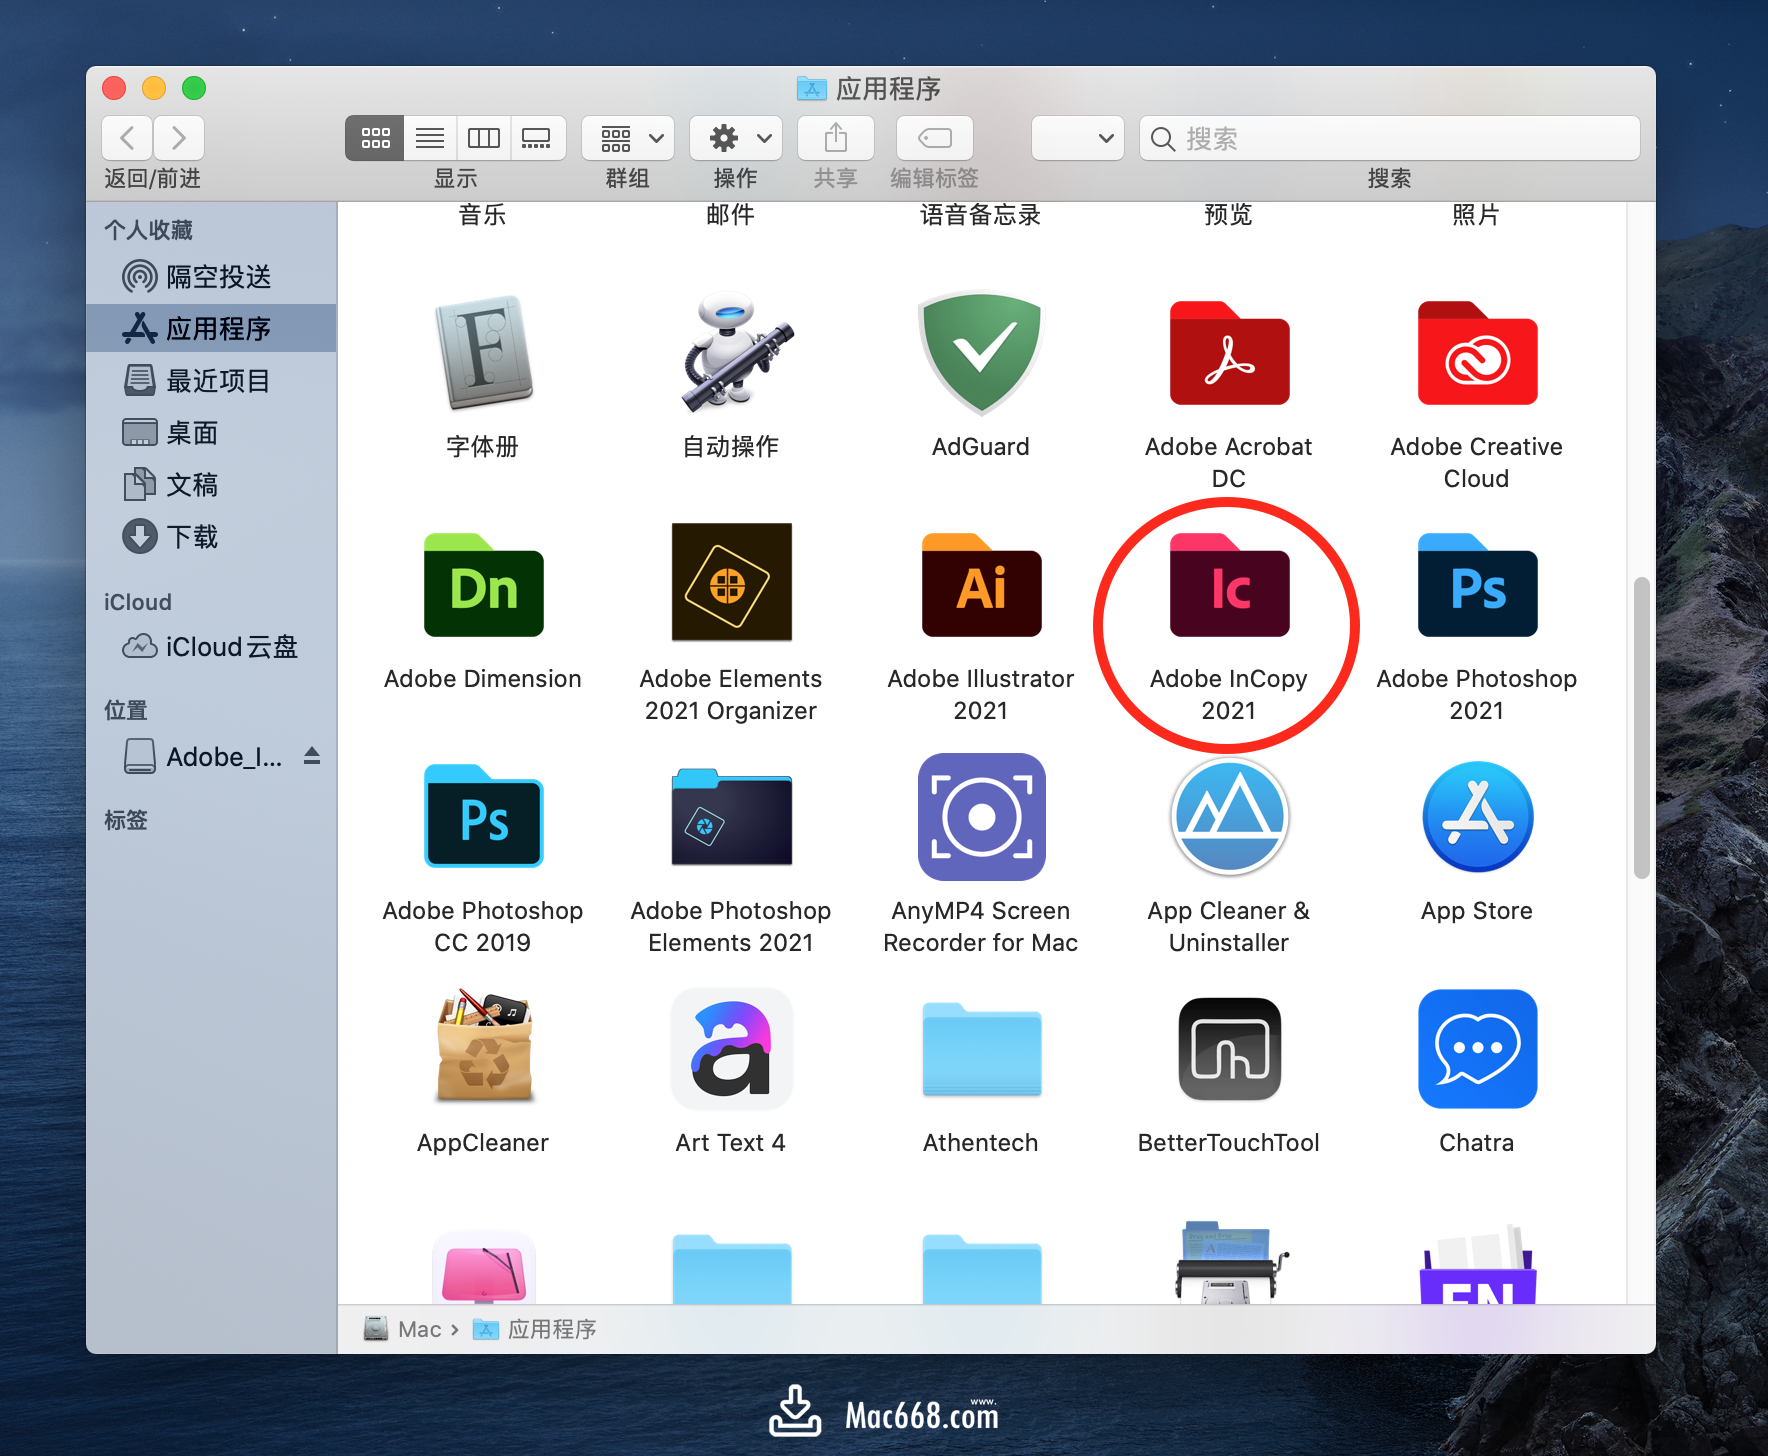Viewport: 1768px width, 1456px height.
Task: Select AnyMP4 Screen Recorder for Mac icon
Action: tap(981, 817)
